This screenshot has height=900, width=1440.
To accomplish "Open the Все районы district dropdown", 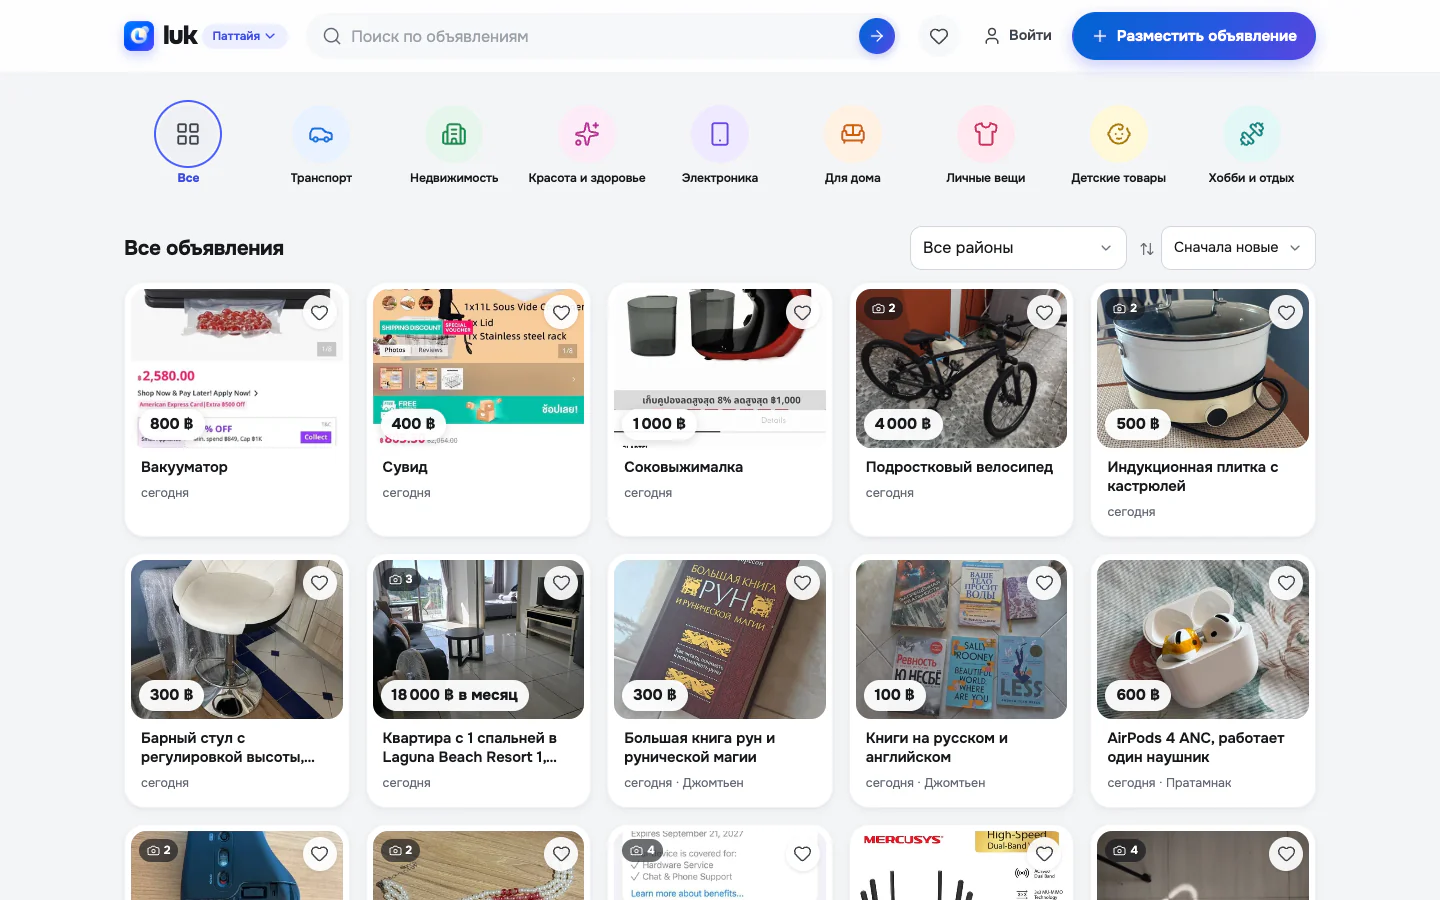I will tap(1018, 248).
